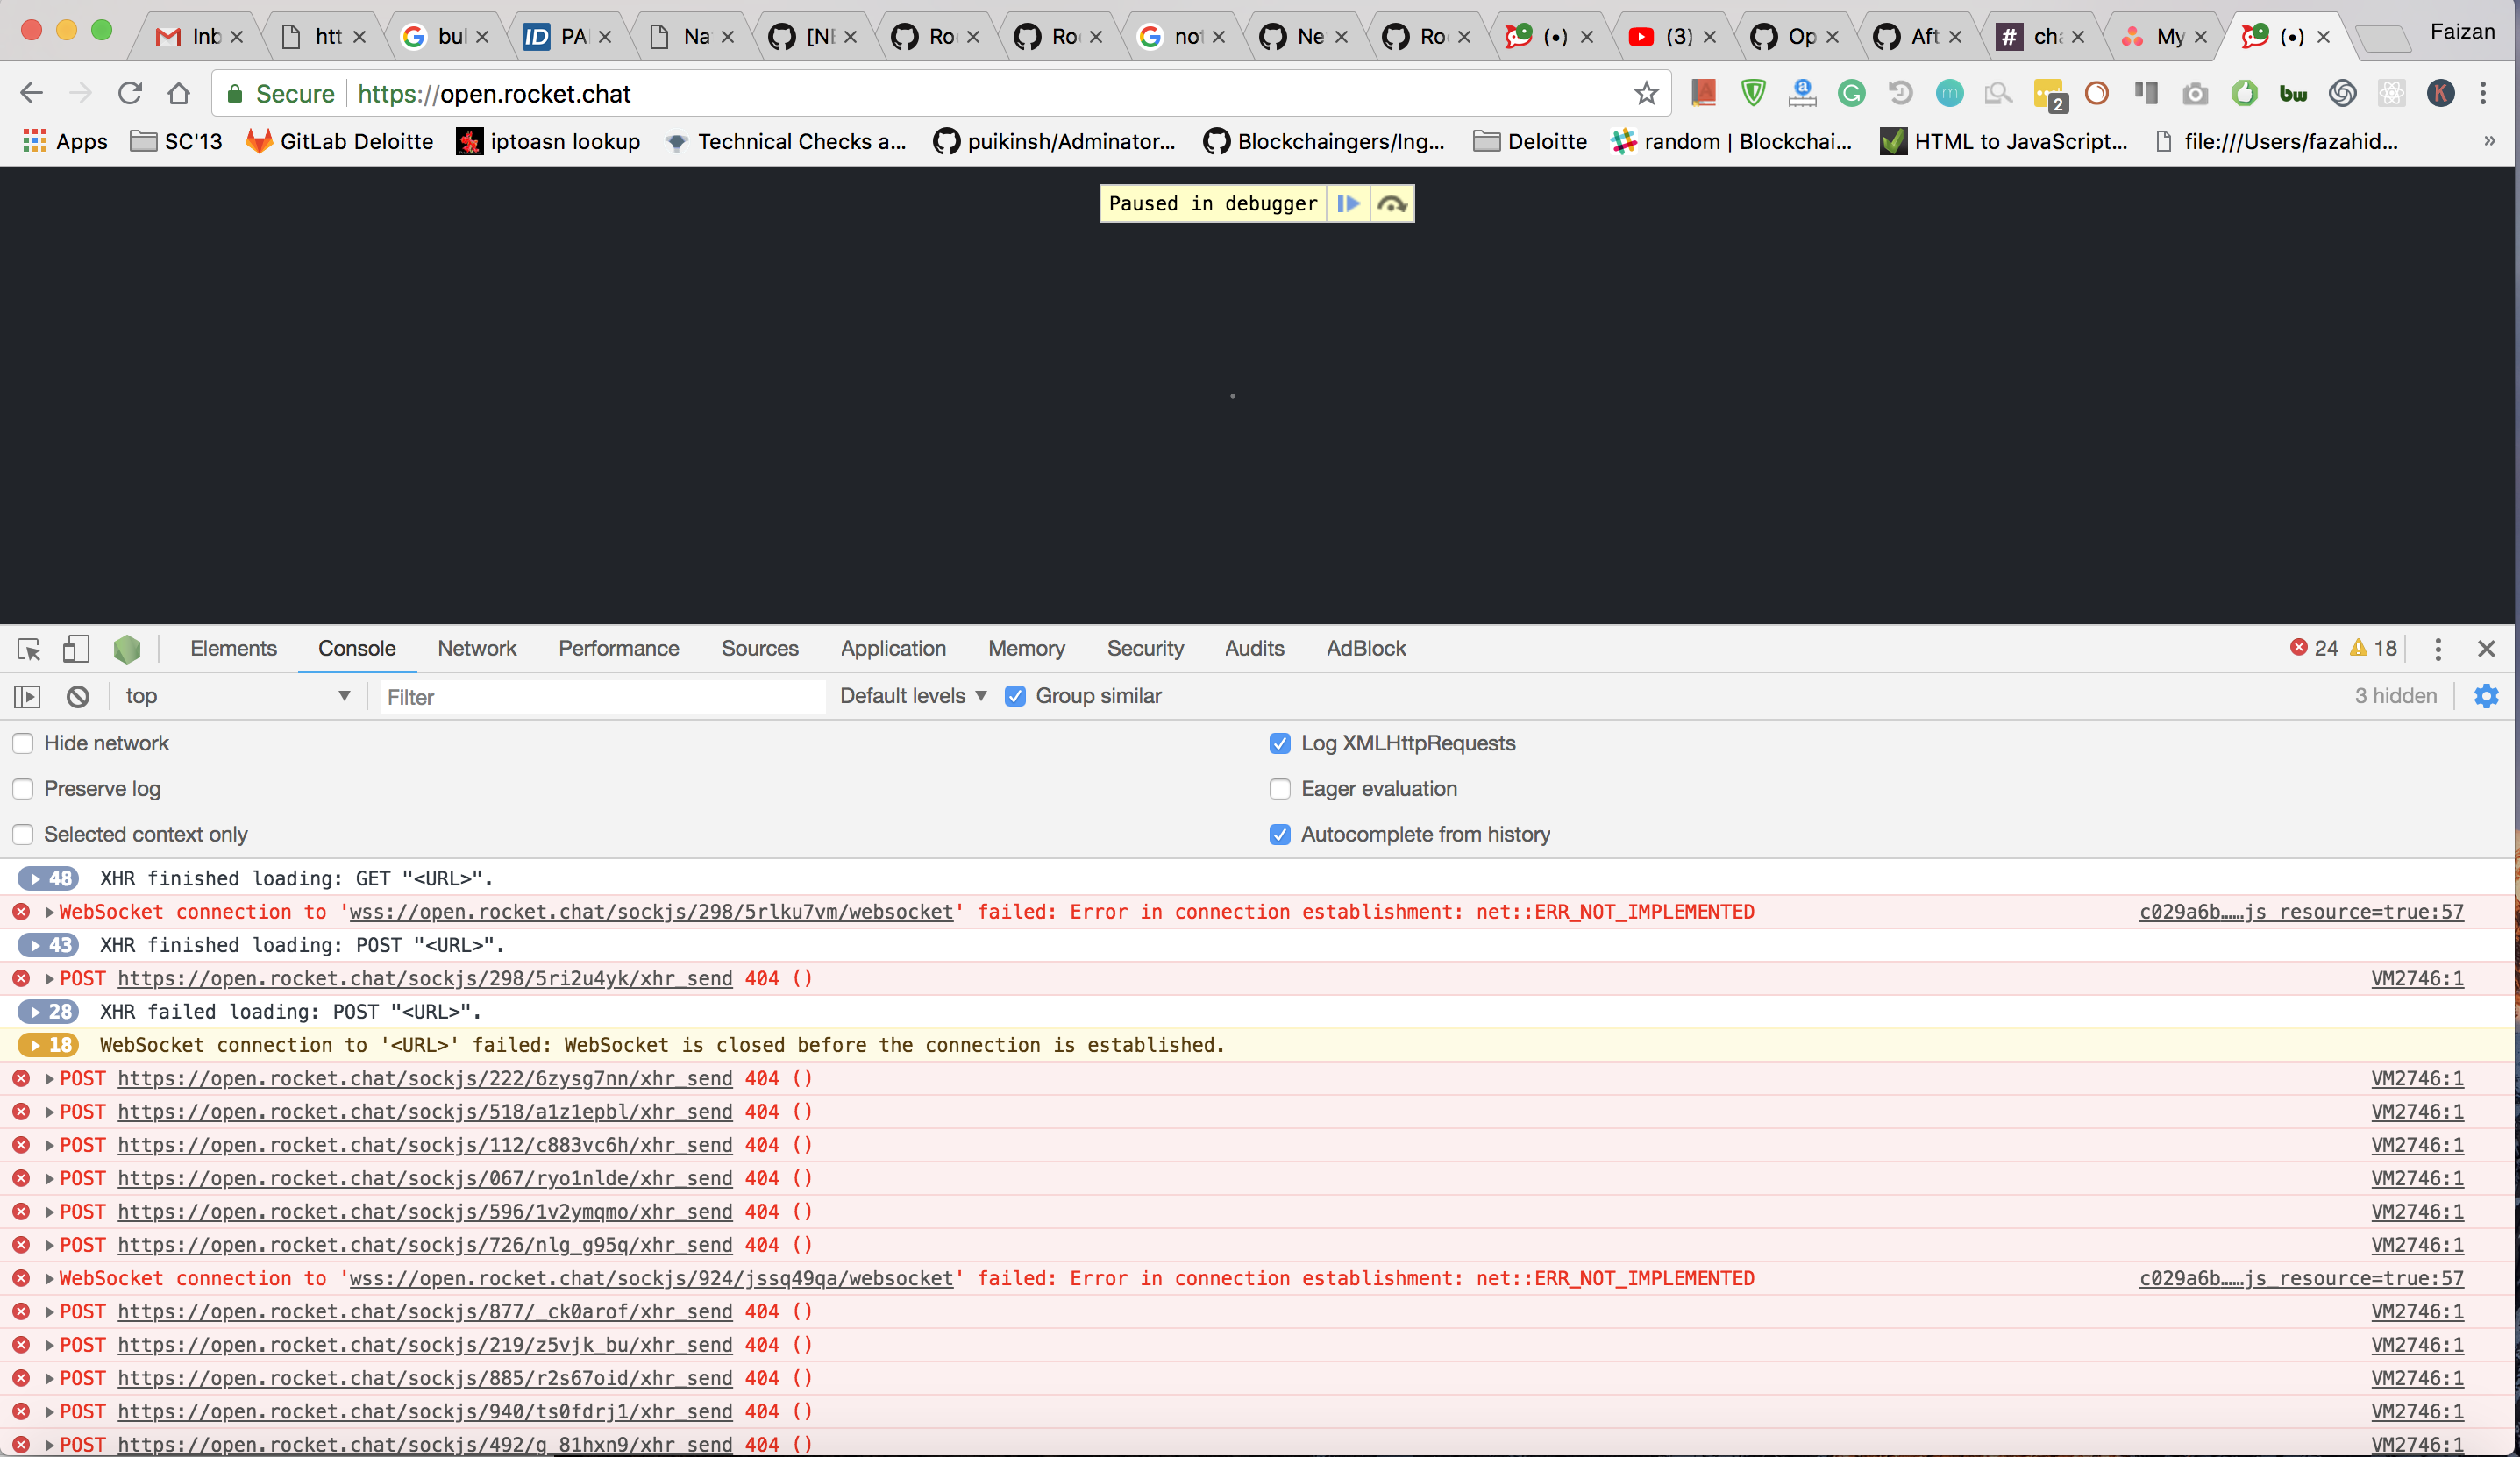
Task: Expand the first XHR finished loading entry
Action: [x=48, y=878]
